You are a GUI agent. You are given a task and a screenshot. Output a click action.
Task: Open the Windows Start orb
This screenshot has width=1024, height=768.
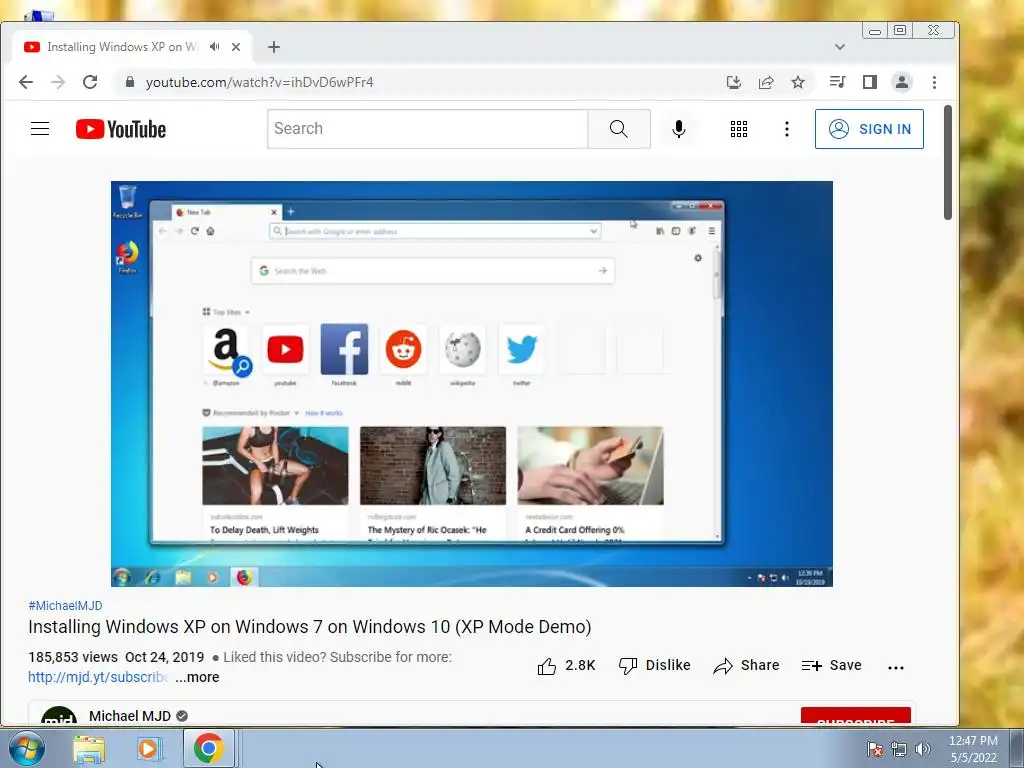26,748
